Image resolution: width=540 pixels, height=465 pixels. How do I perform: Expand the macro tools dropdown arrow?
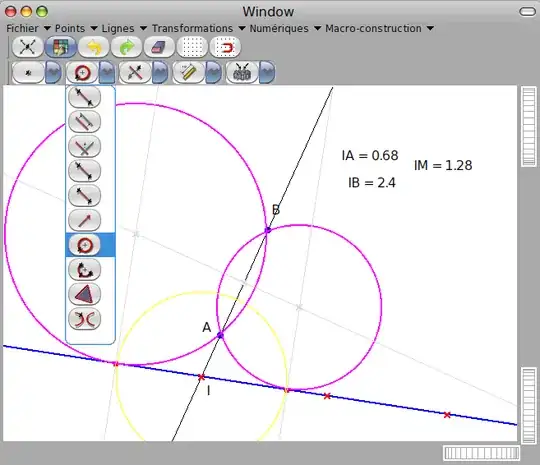click(x=267, y=73)
